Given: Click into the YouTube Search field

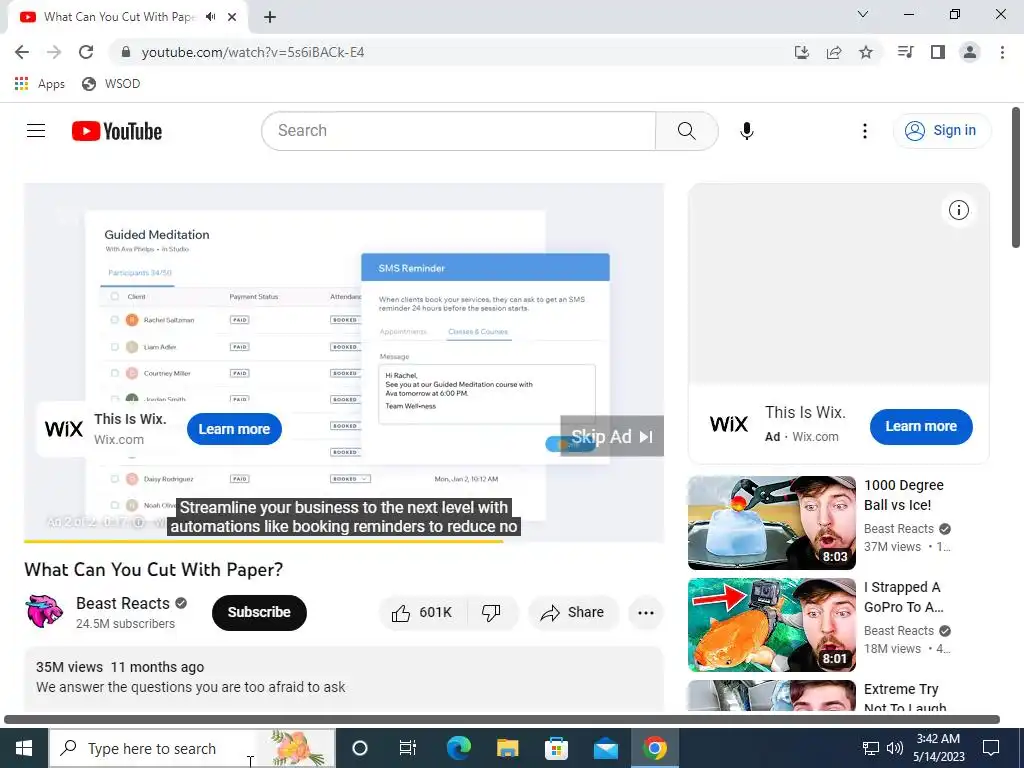Looking at the screenshot, I should pos(458,131).
